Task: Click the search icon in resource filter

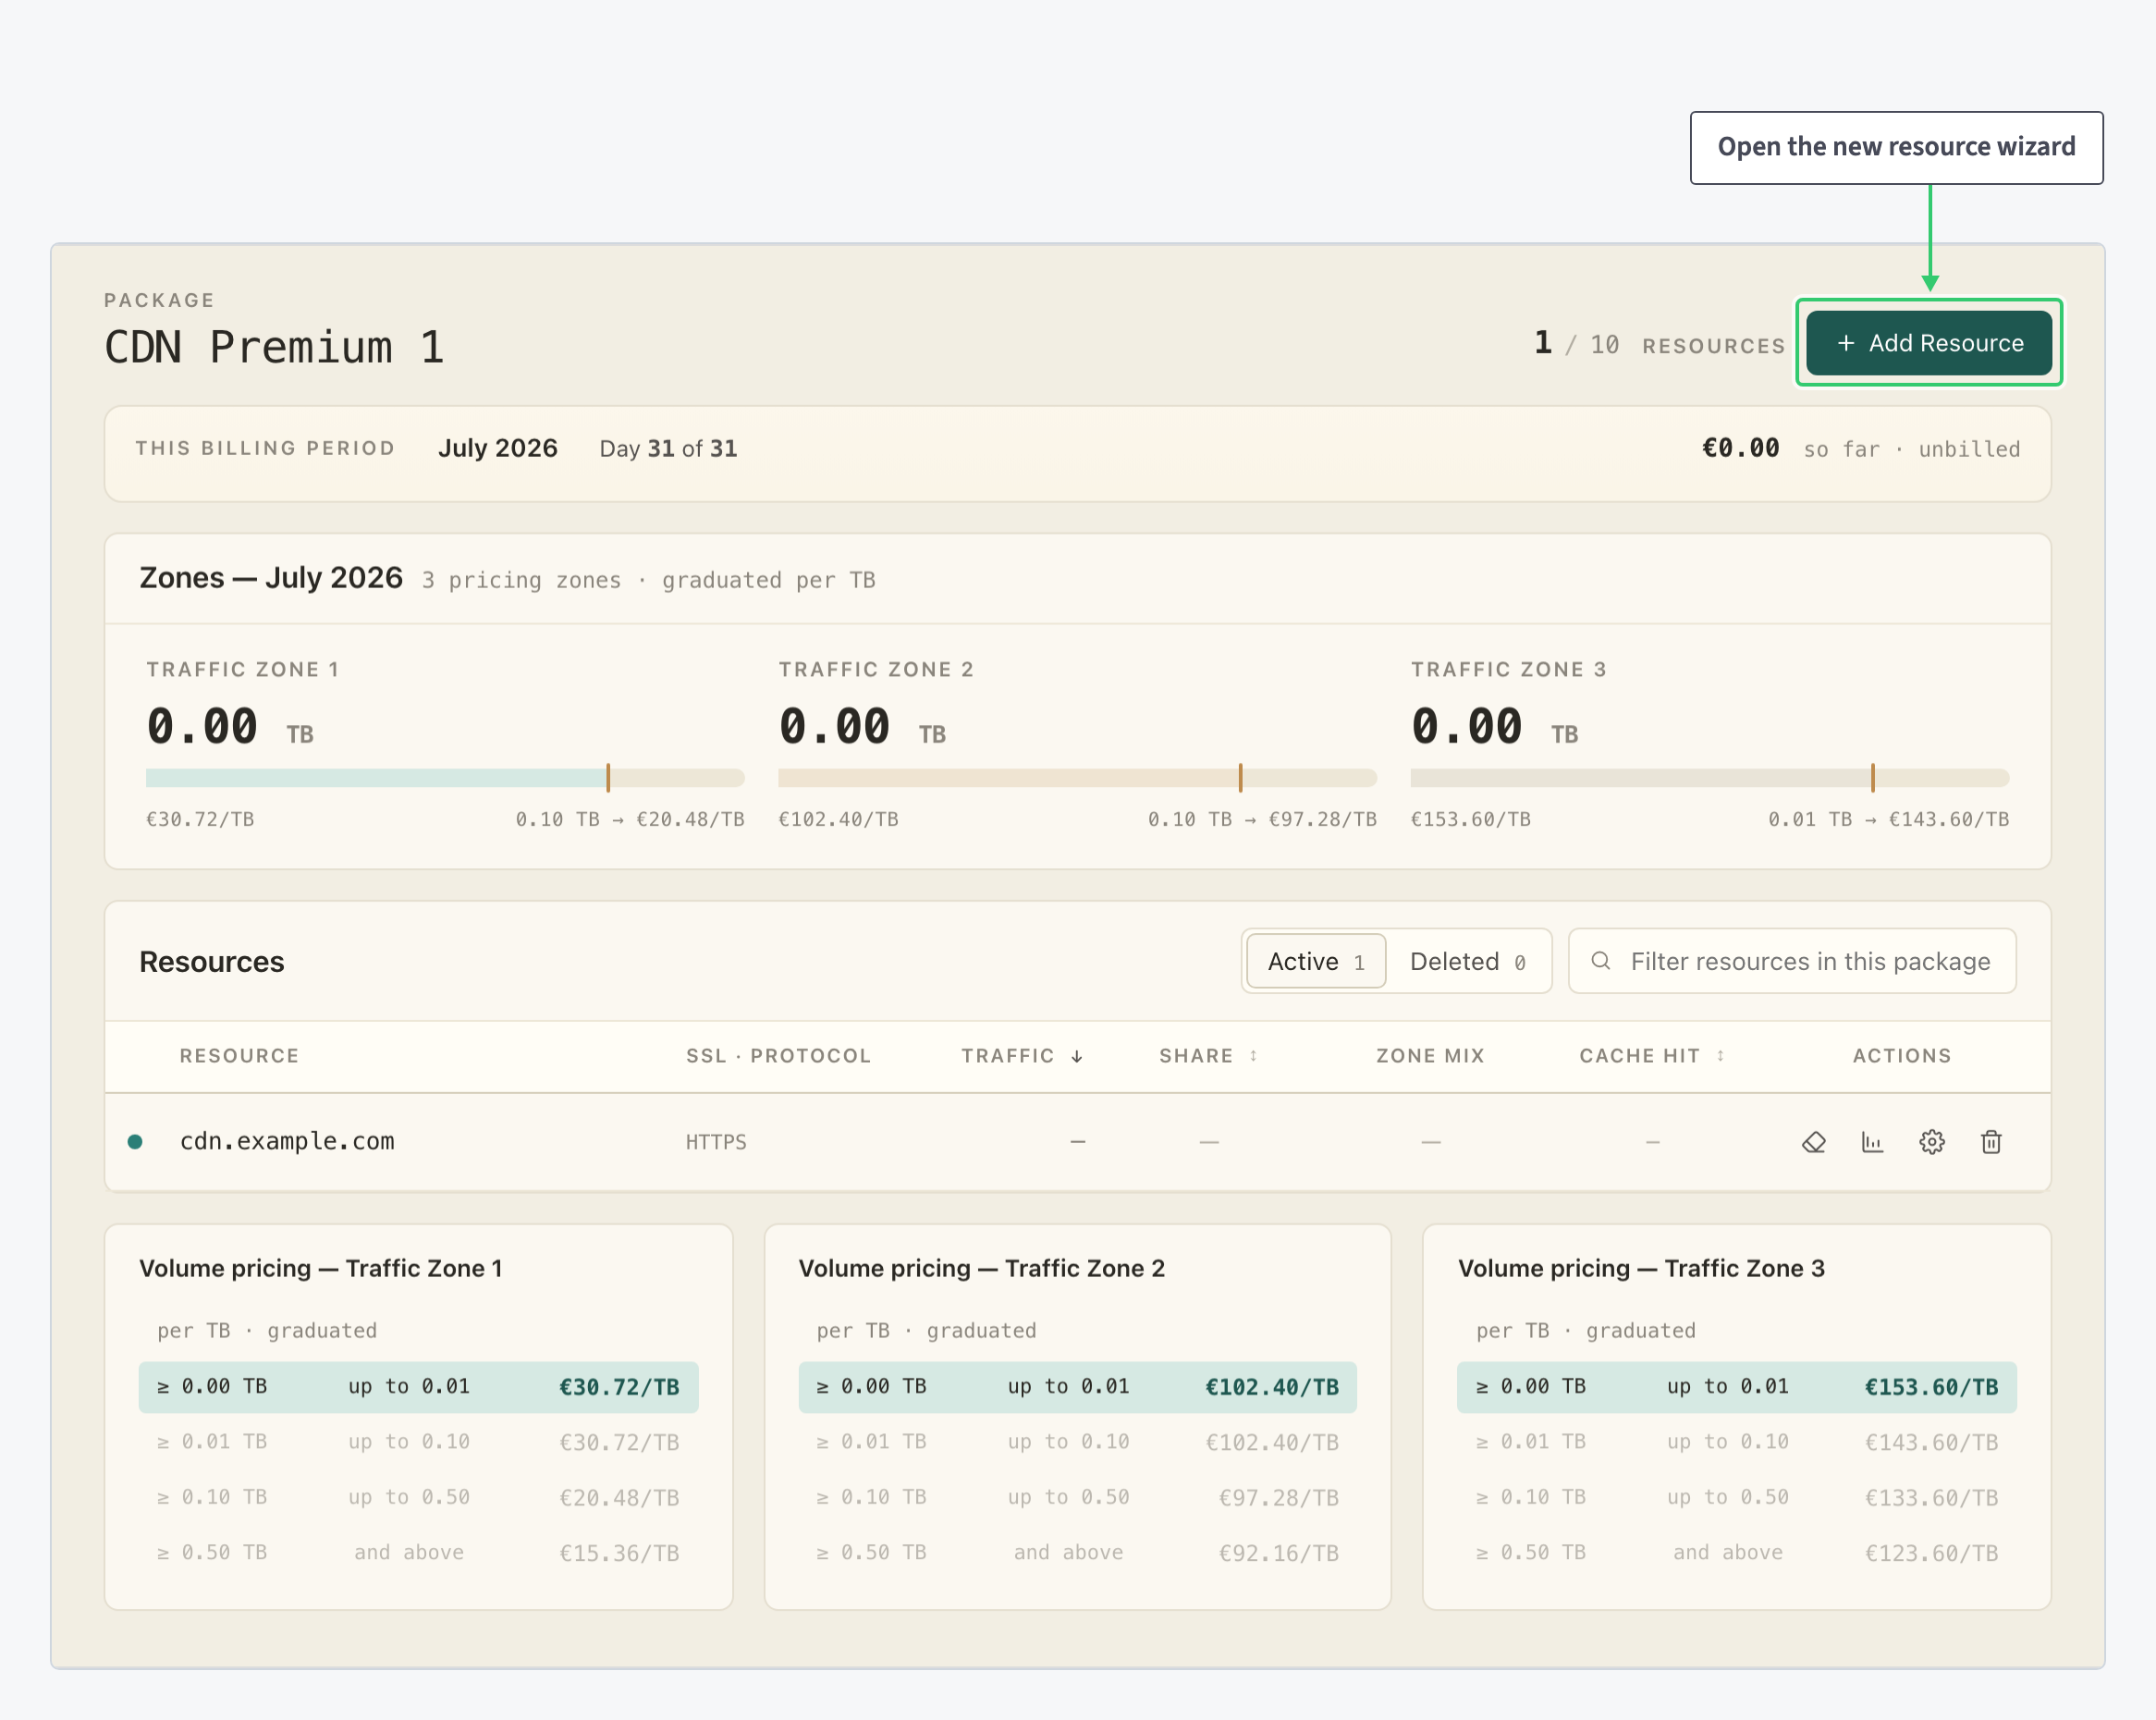Action: tap(1601, 961)
